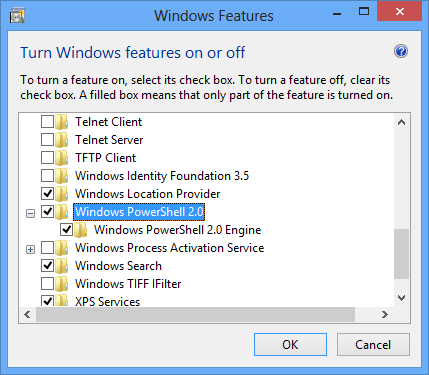Click folder icon beside Windows Location Provider

click(x=62, y=194)
